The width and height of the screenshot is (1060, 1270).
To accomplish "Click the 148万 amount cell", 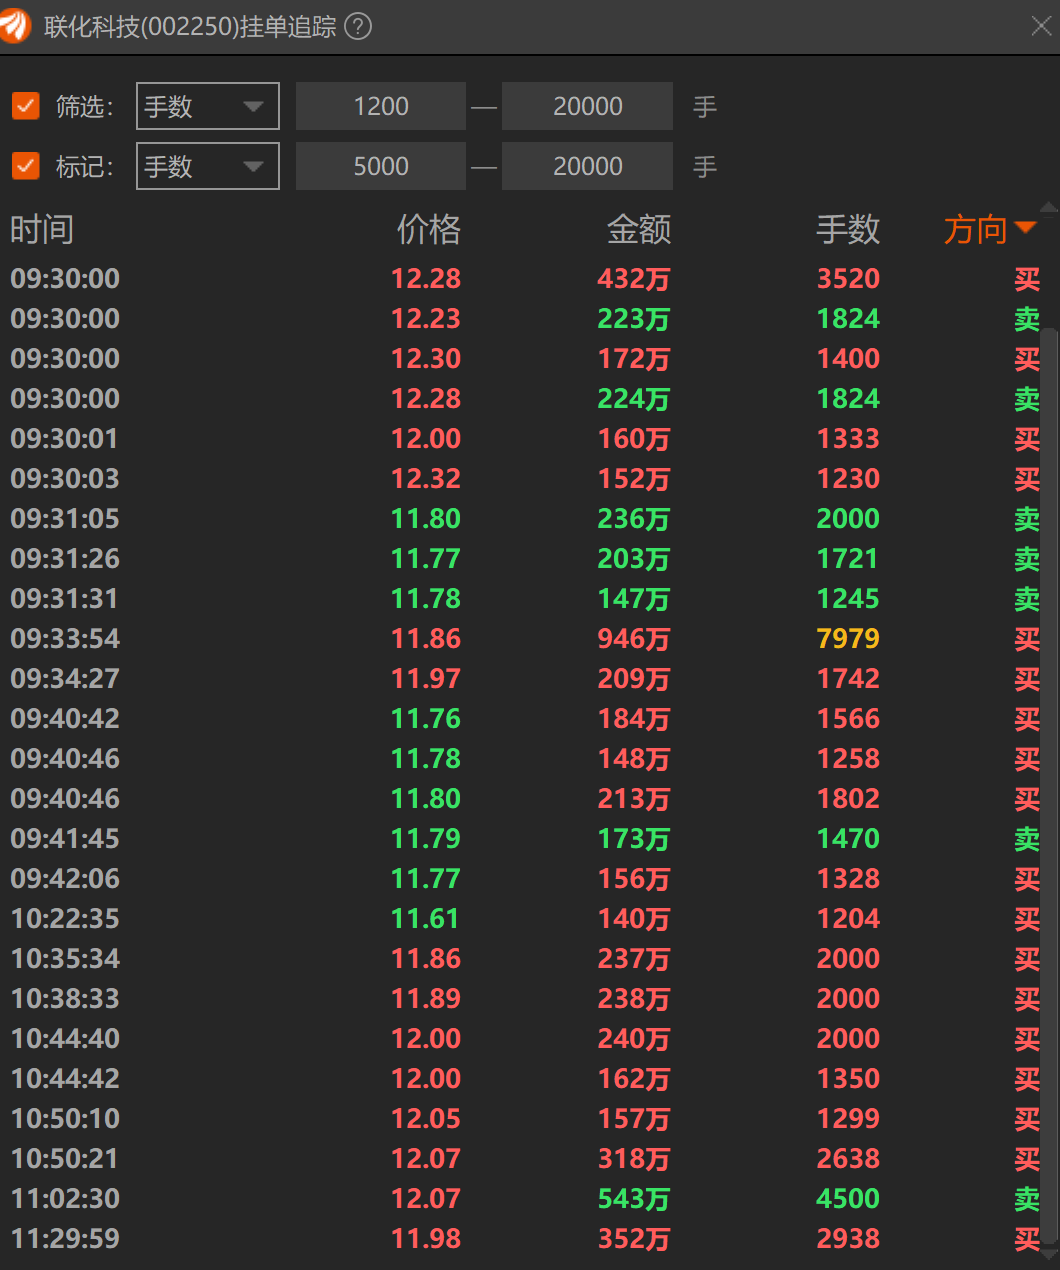I will click(634, 758).
